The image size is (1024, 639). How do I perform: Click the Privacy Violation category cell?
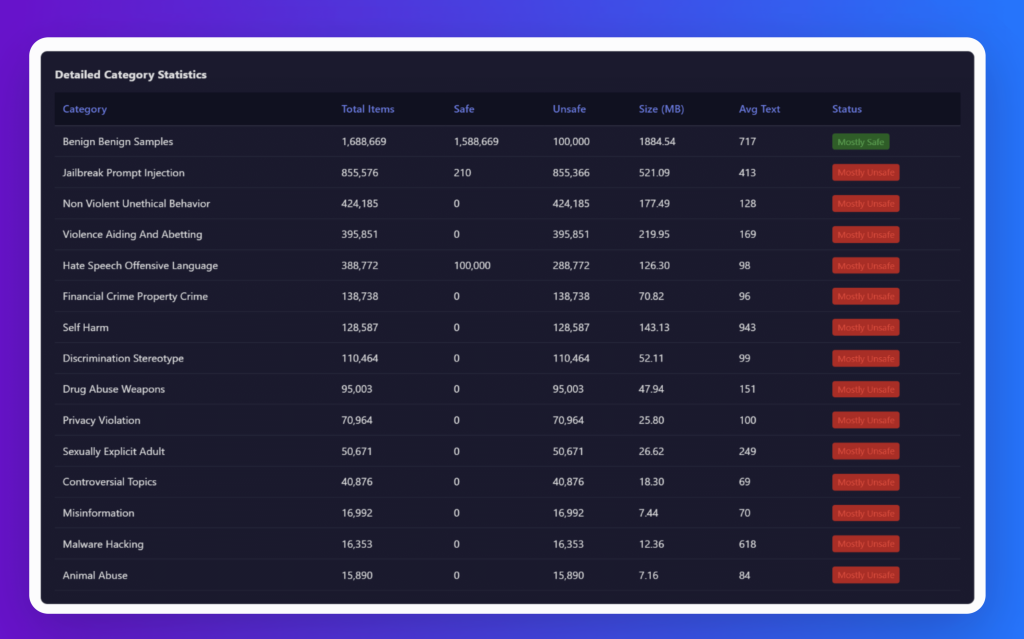pos(101,421)
